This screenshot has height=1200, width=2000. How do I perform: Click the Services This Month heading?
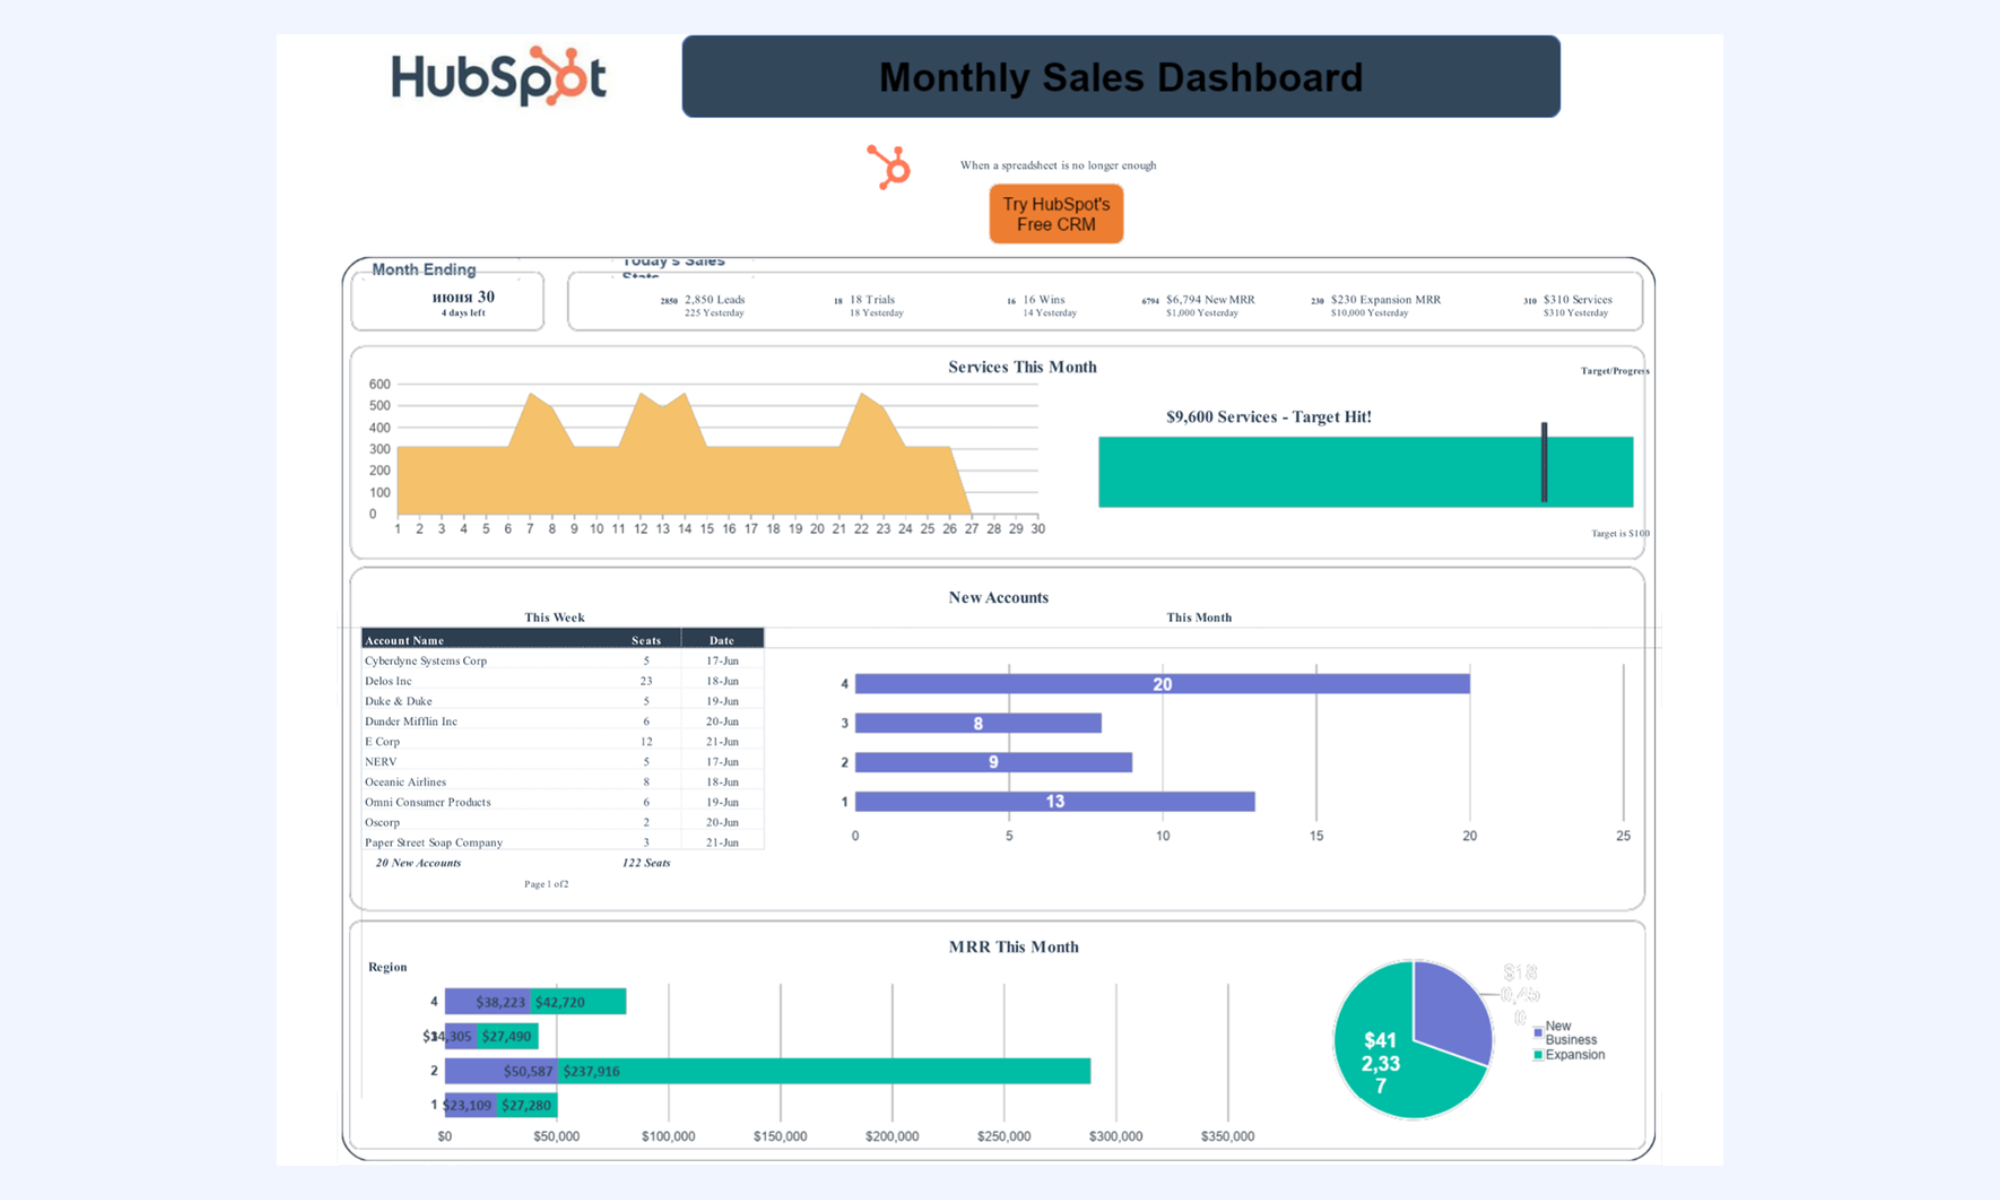point(1022,367)
